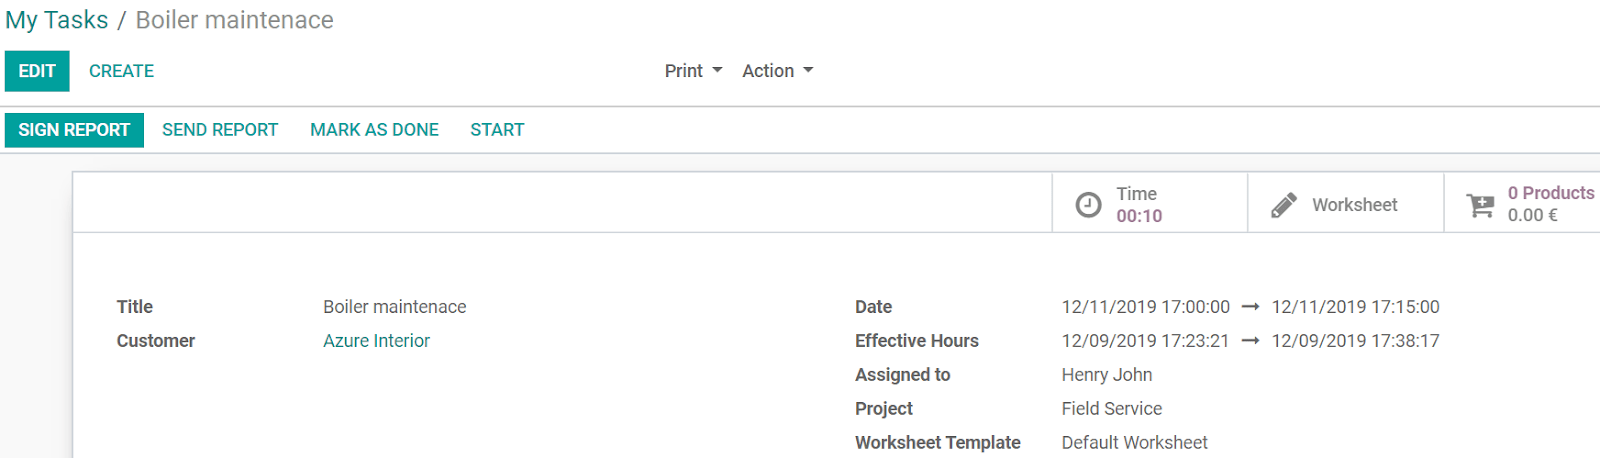Click the Default Worksheet template value
This screenshot has height=458, width=1600.
pyautogui.click(x=1134, y=443)
